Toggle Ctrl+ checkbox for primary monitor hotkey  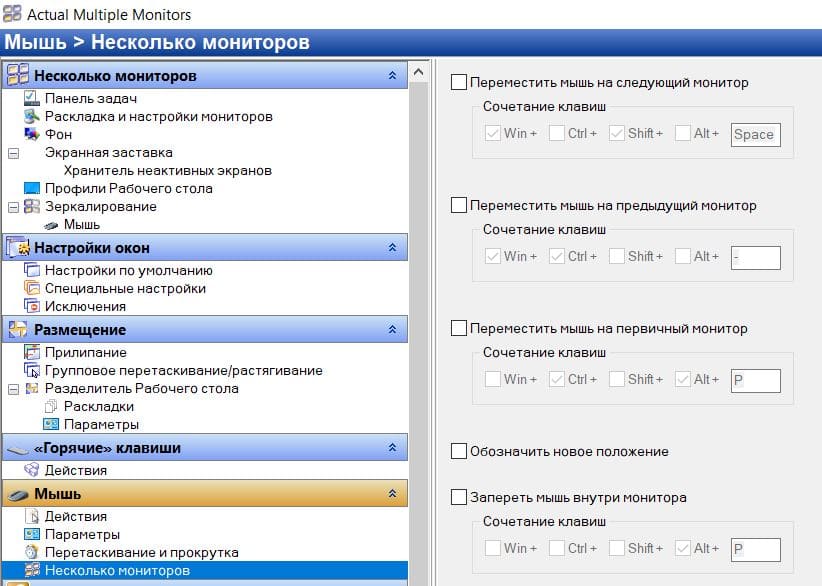[x=557, y=379]
